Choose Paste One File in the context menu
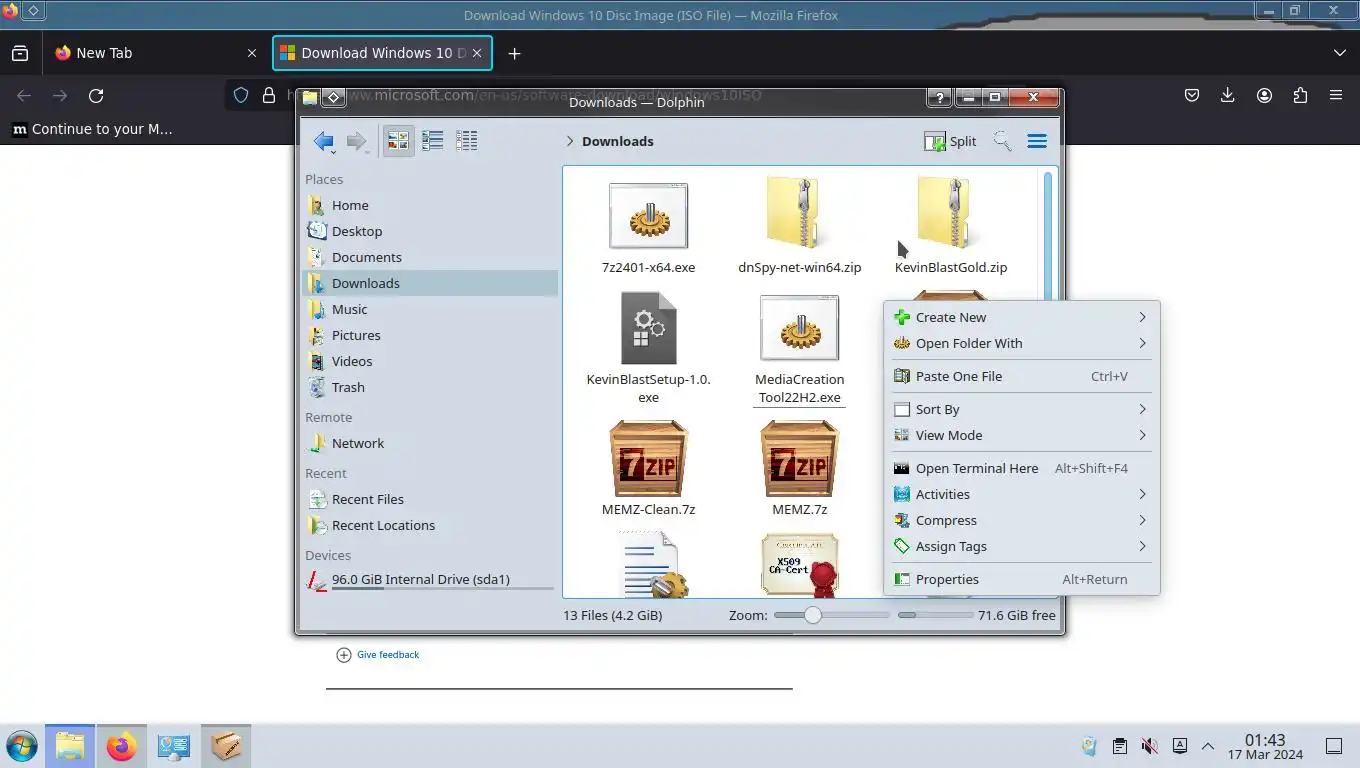1360x768 pixels. tap(1021, 376)
